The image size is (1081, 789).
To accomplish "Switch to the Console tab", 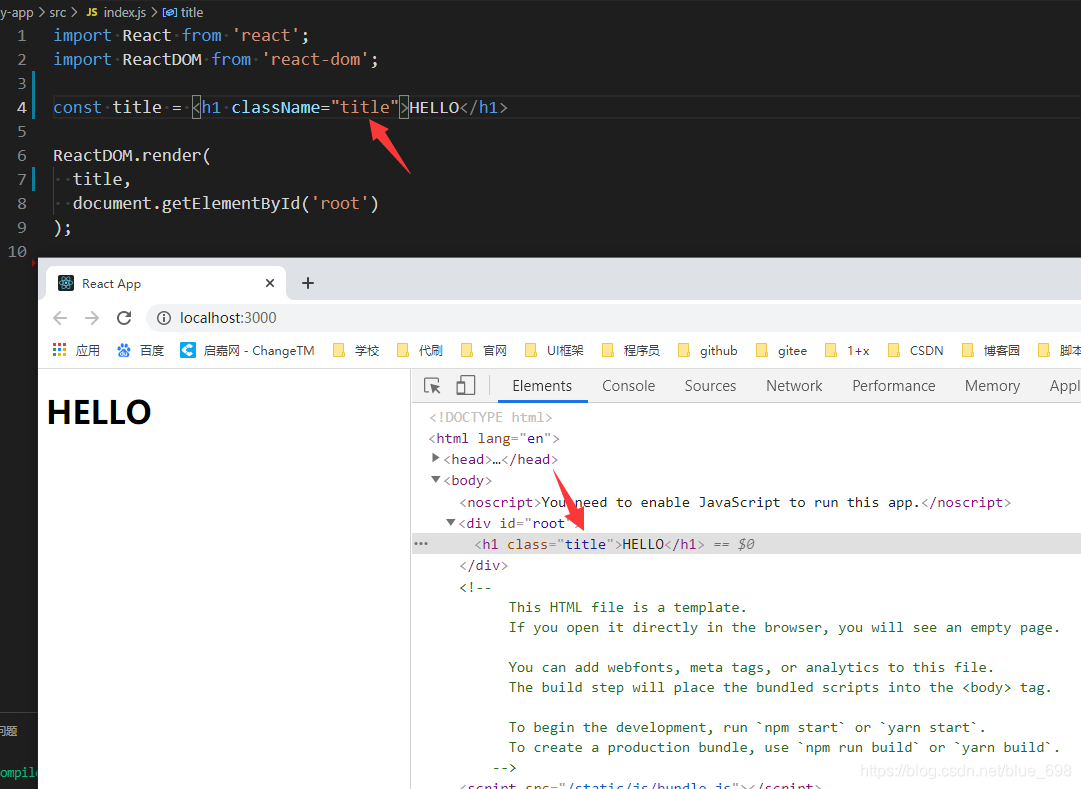I will point(629,386).
